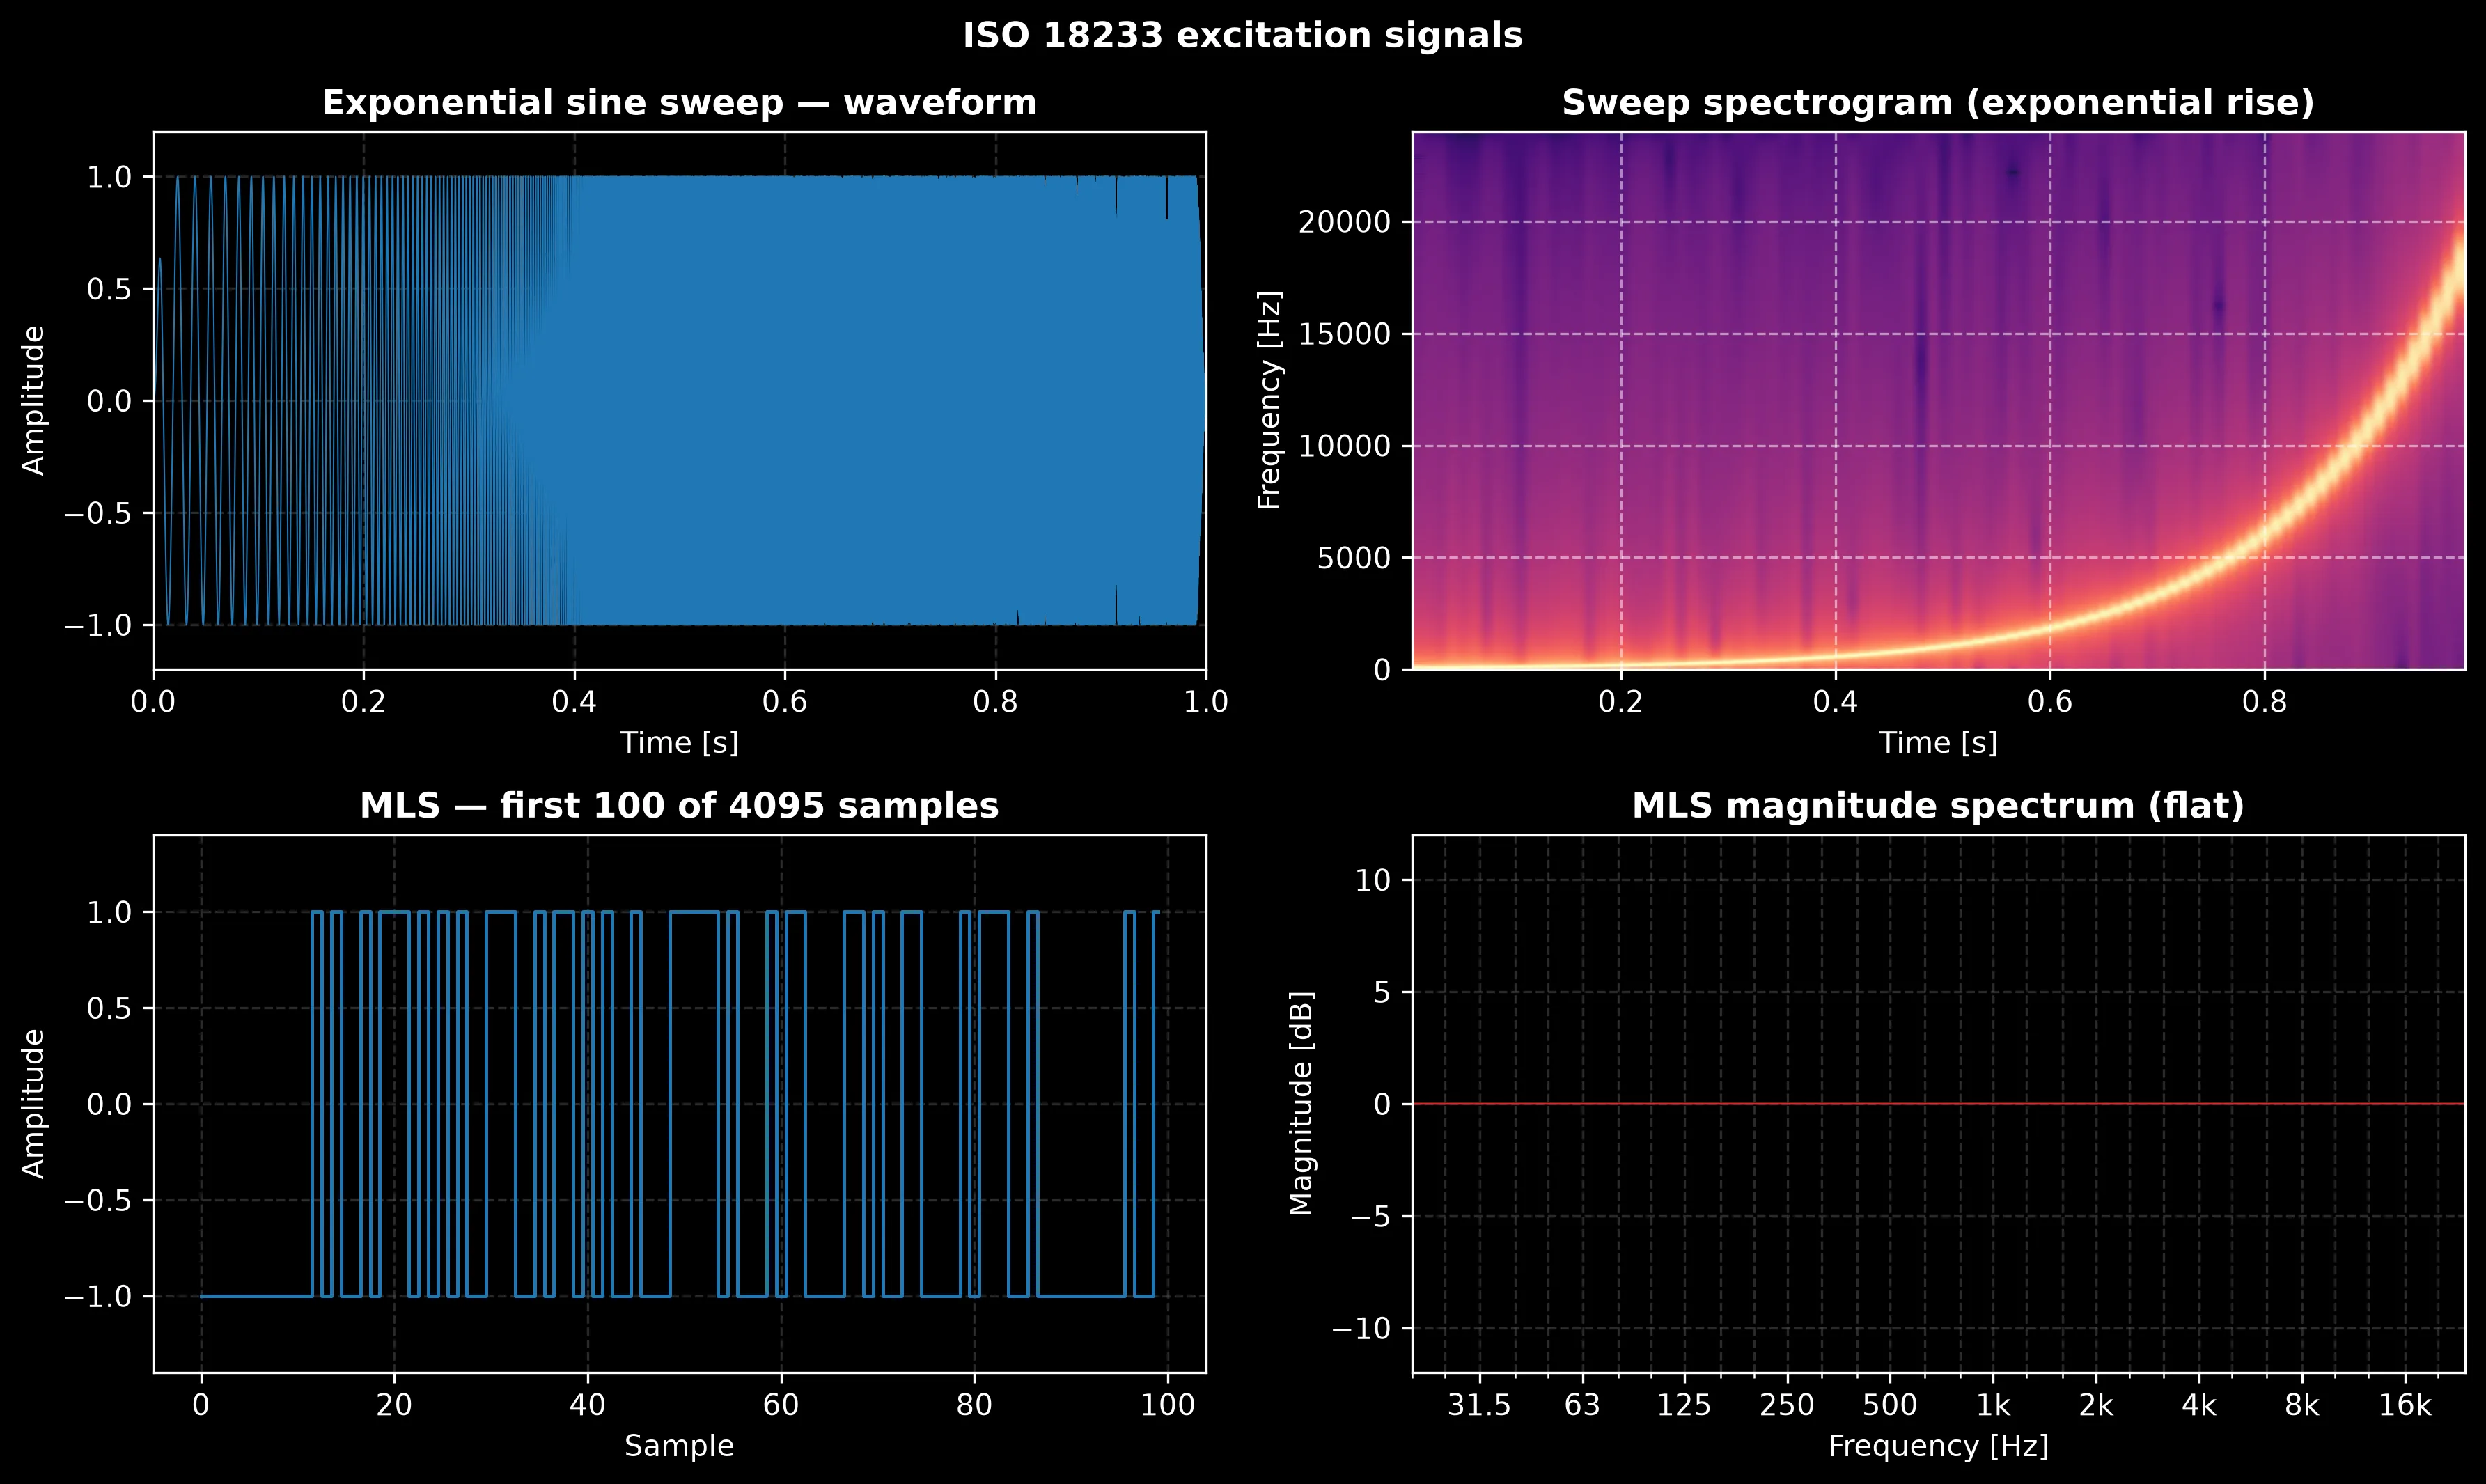Click the '10000' frequency tick on the spectrogram
The width and height of the screenshot is (2486, 1484).
coord(1345,446)
